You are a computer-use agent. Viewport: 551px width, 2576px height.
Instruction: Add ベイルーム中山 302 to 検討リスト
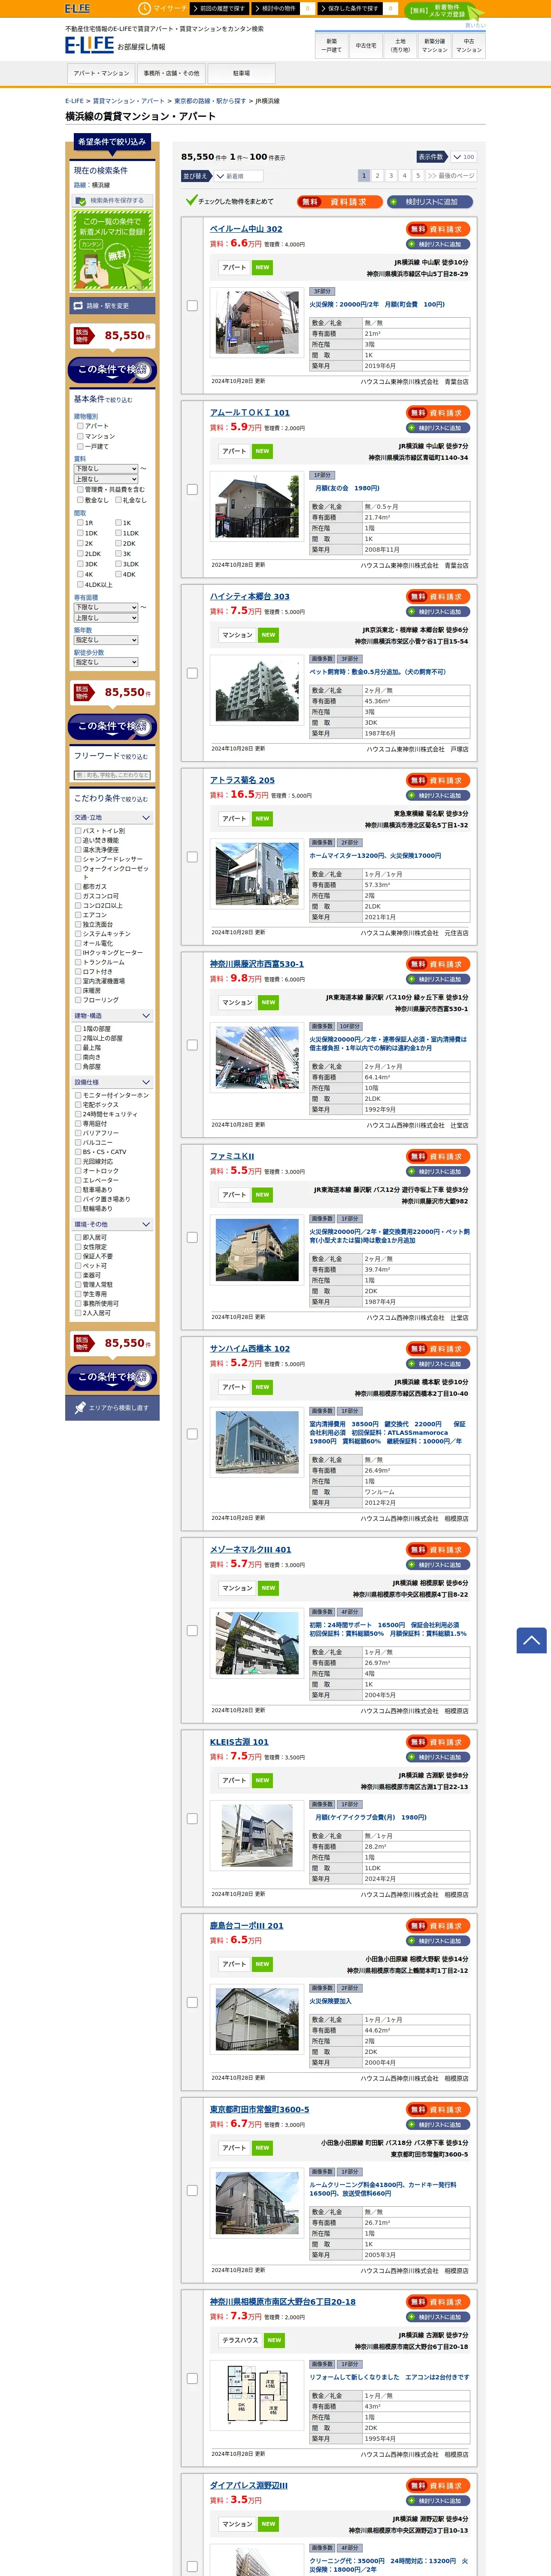(439, 244)
